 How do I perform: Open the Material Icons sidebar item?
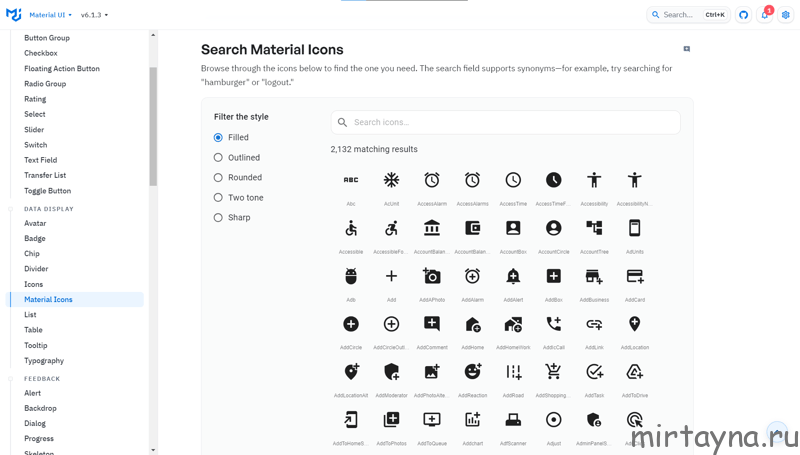click(x=75, y=299)
